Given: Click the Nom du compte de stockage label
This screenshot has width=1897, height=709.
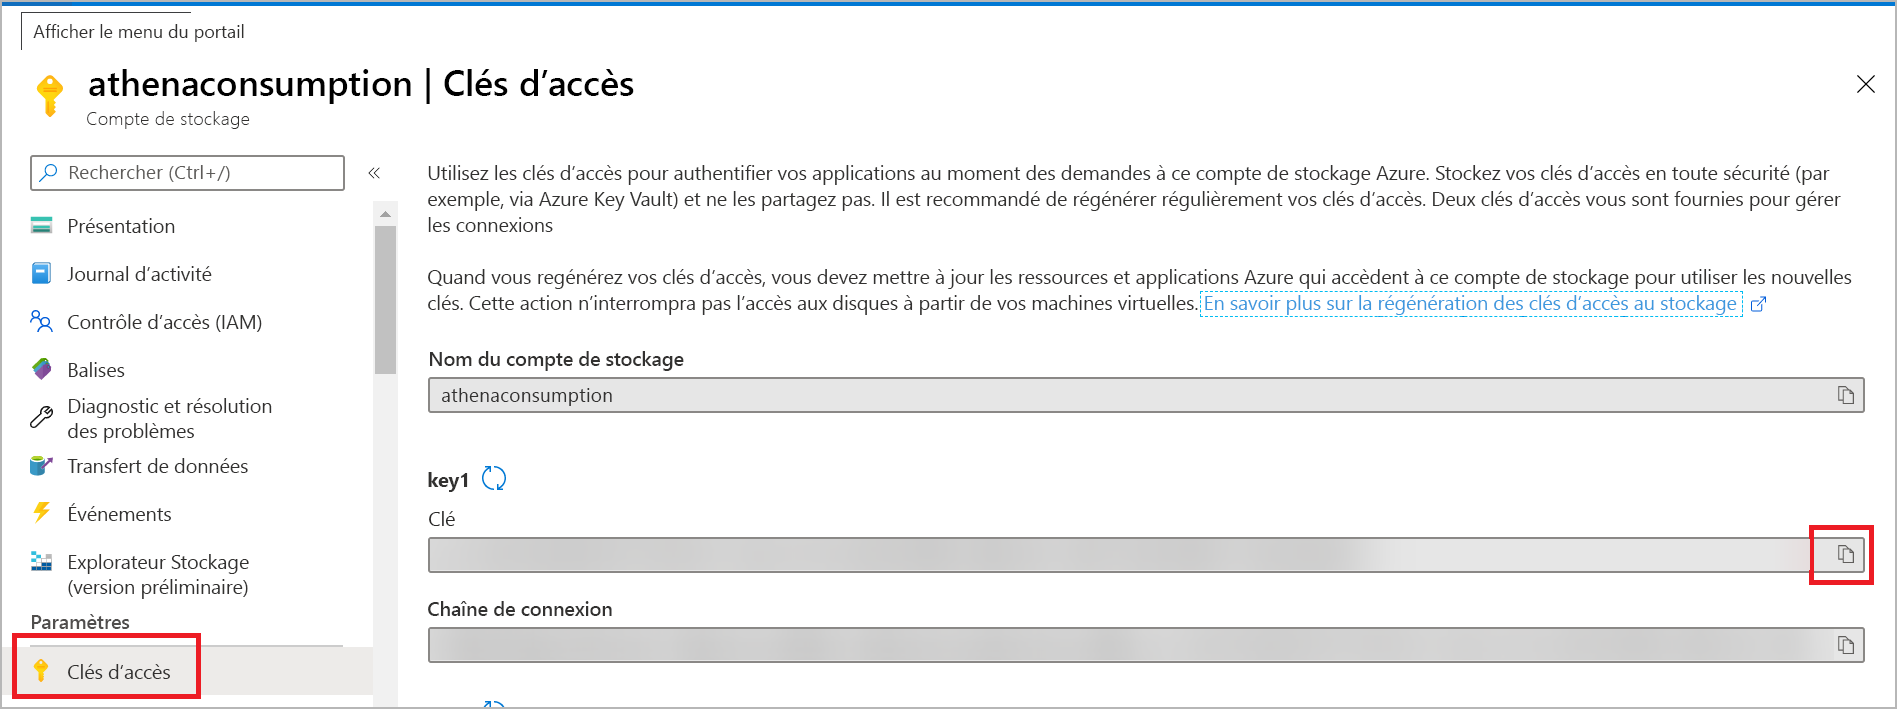Looking at the screenshot, I should (556, 359).
